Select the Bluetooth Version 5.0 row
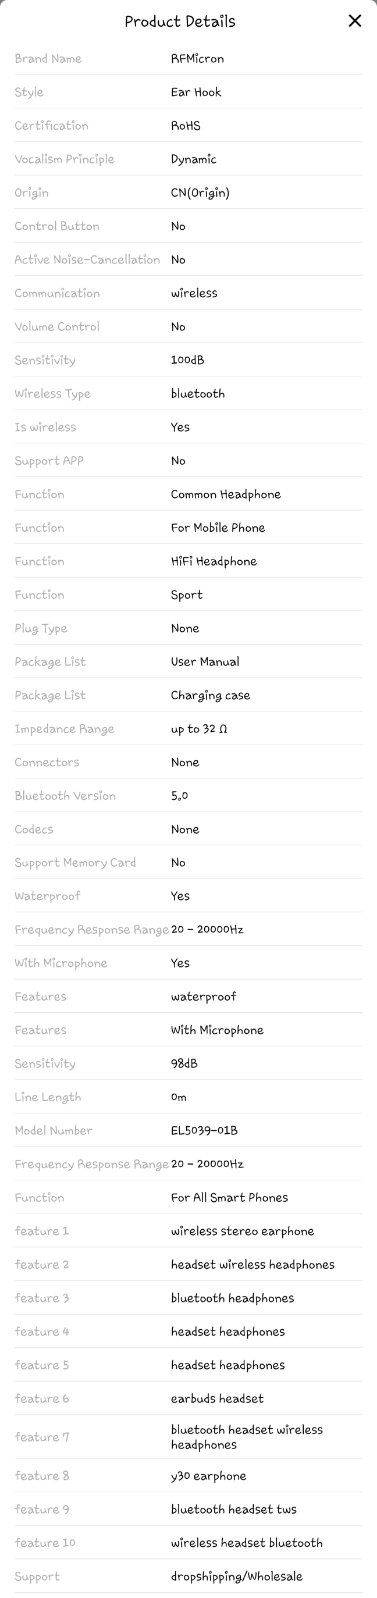Viewport: 377px width, 1598px height. [188, 796]
